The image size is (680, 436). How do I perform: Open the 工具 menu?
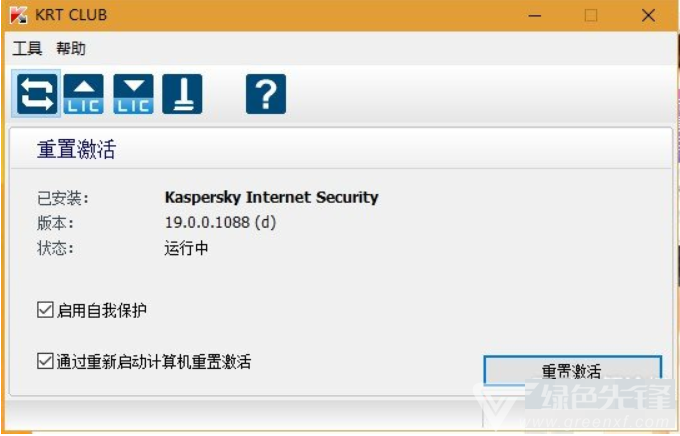pos(27,48)
